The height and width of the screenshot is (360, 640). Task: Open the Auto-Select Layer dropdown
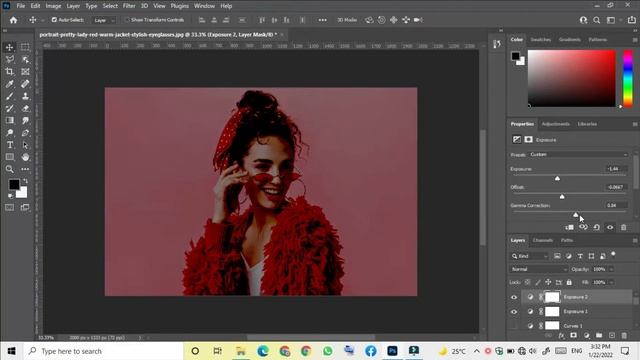pos(104,20)
